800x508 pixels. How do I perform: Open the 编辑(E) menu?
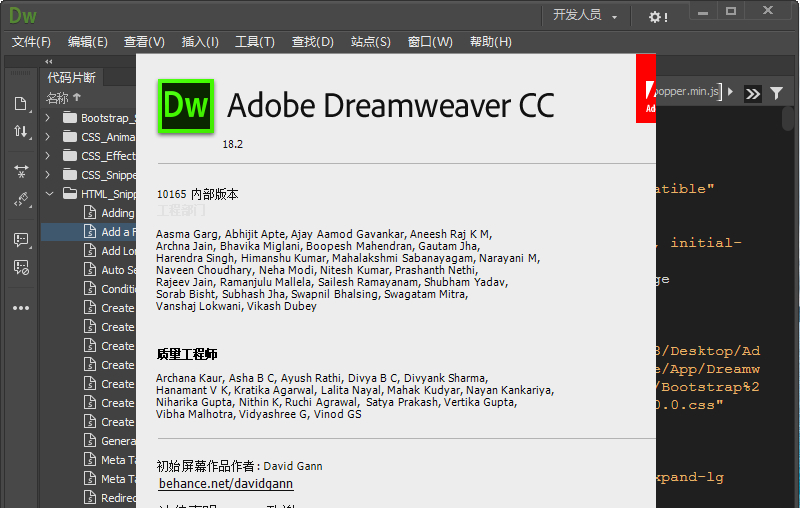pyautogui.click(x=88, y=42)
